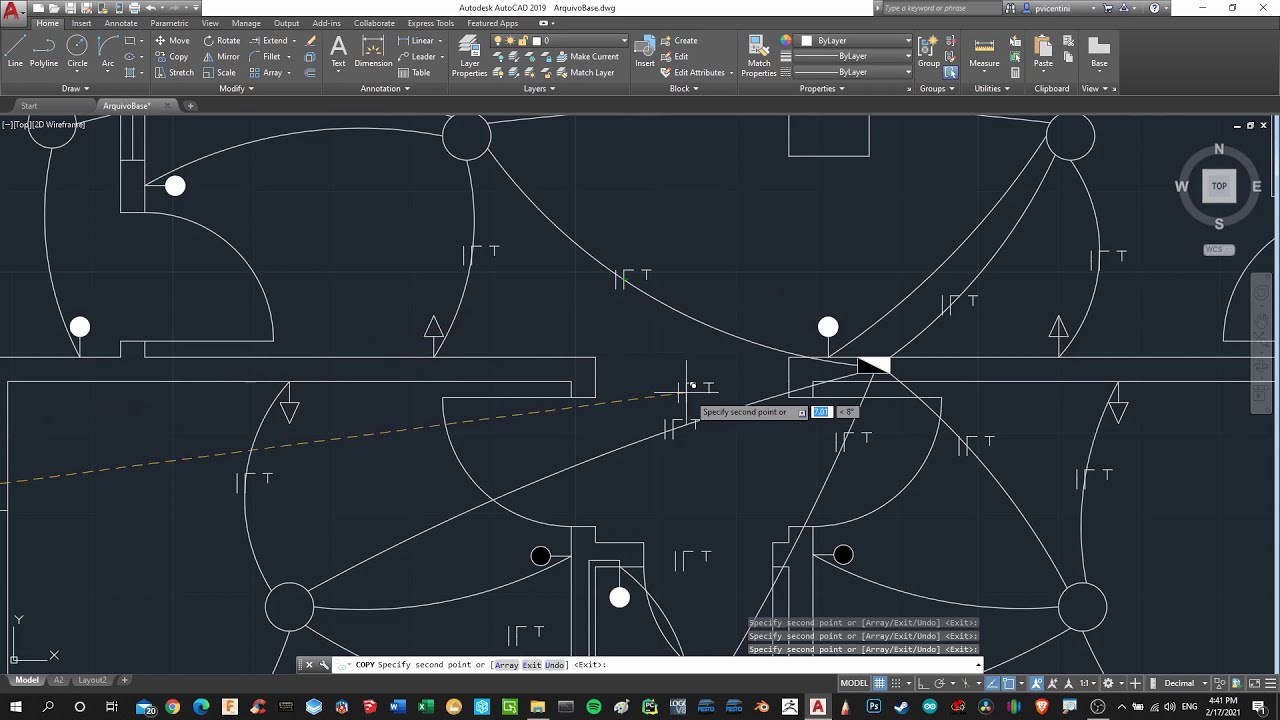Image resolution: width=1280 pixels, height=720 pixels.
Task: Insert a Table annotation
Action: pos(414,73)
